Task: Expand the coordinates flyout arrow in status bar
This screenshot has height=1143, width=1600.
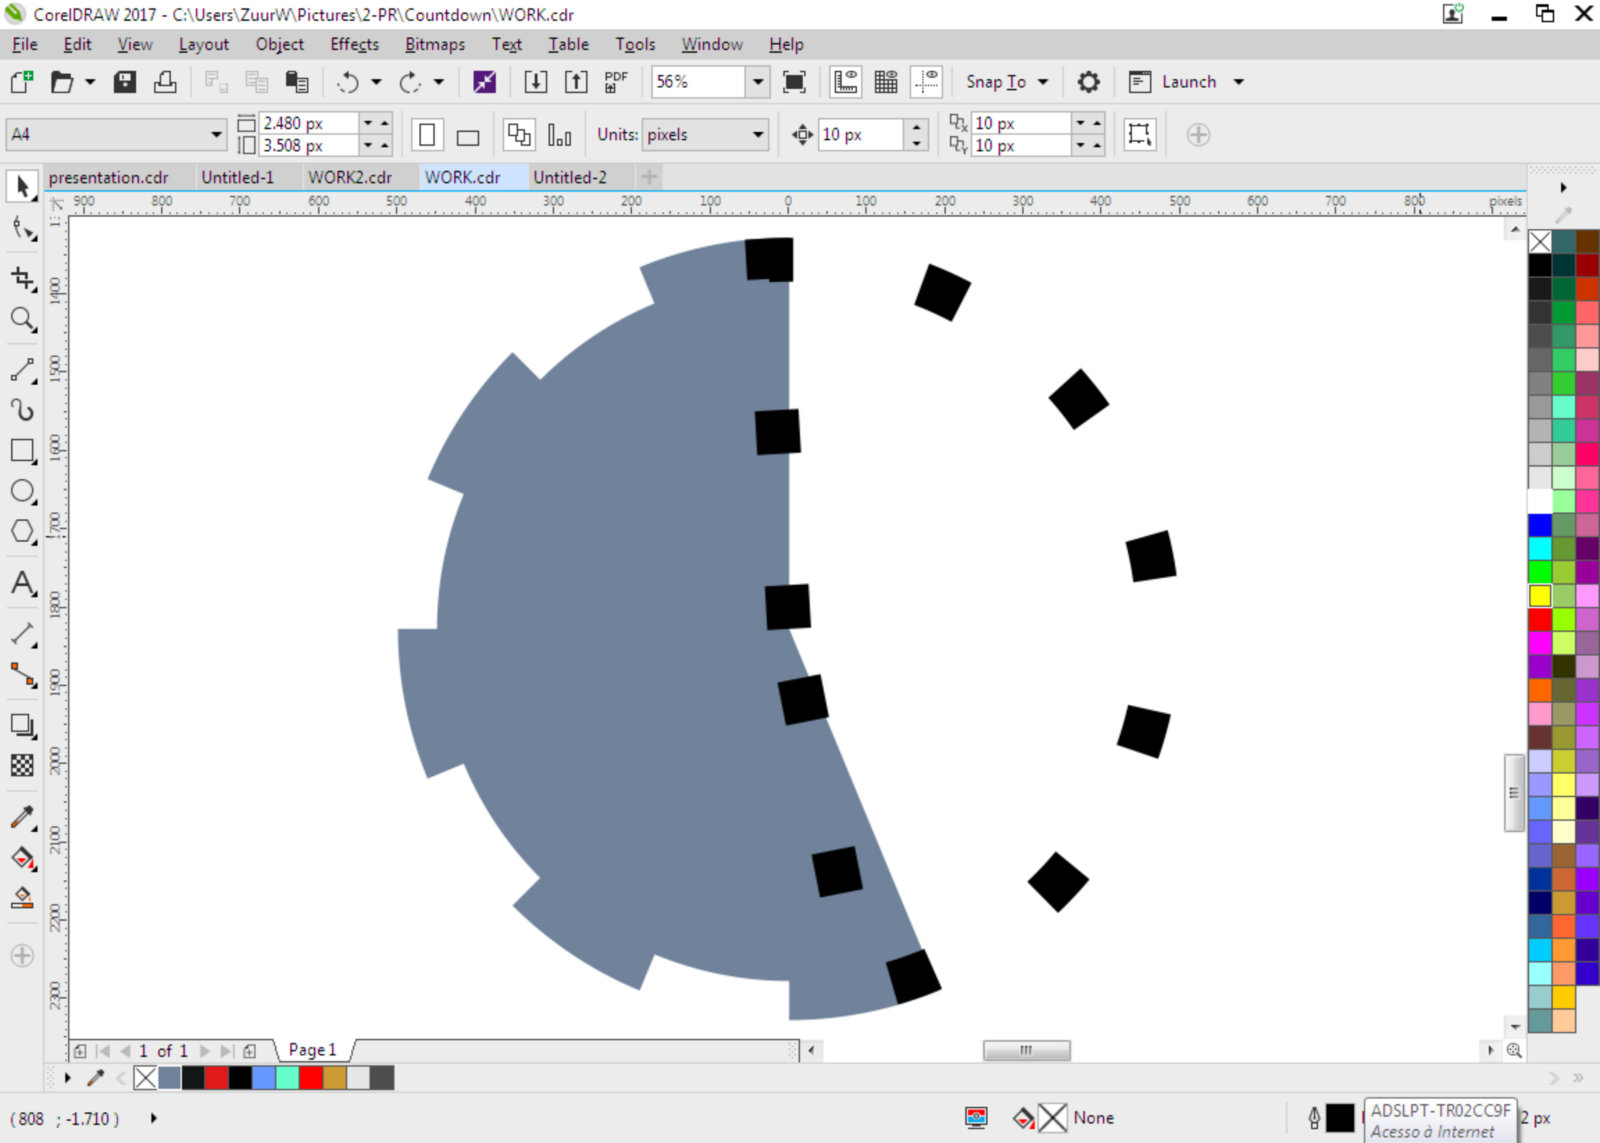Action: (x=153, y=1118)
